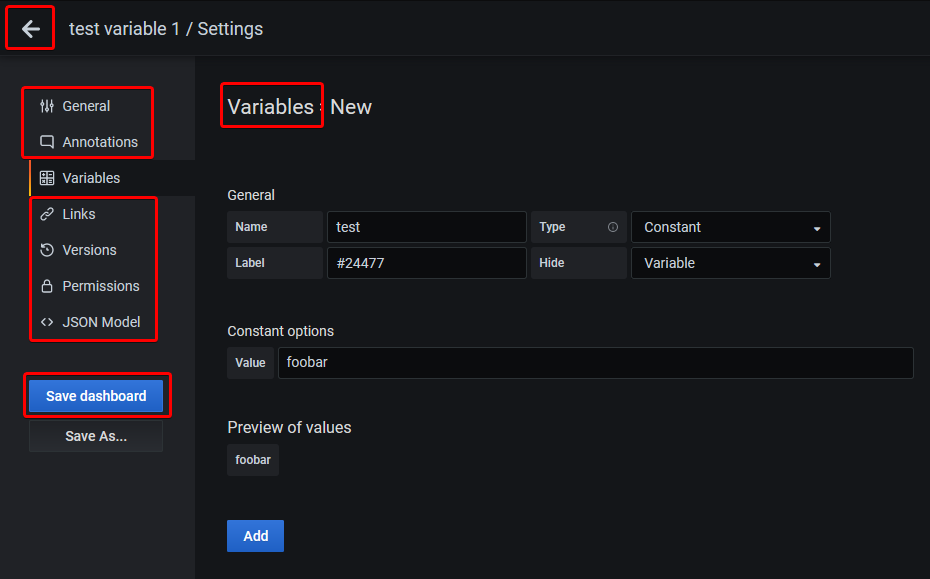Viewport: 930px width, 579px height.
Task: Open Links using the chain-link icon
Action: tap(46, 213)
